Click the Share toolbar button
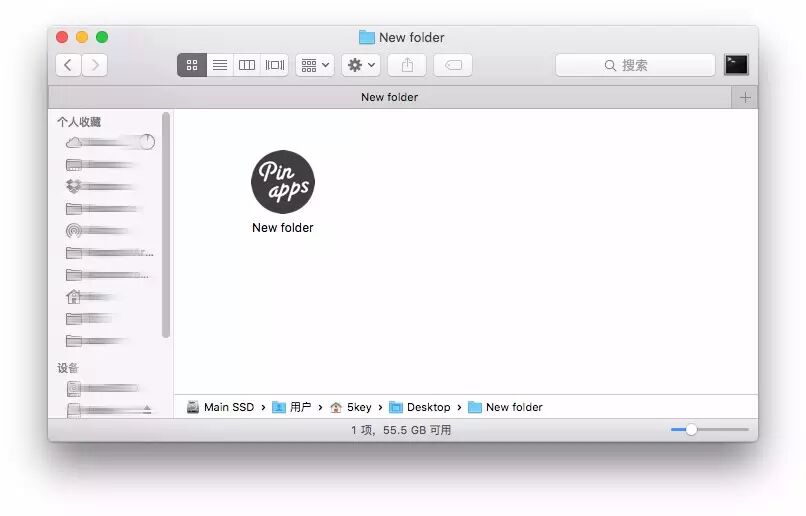 pos(407,65)
